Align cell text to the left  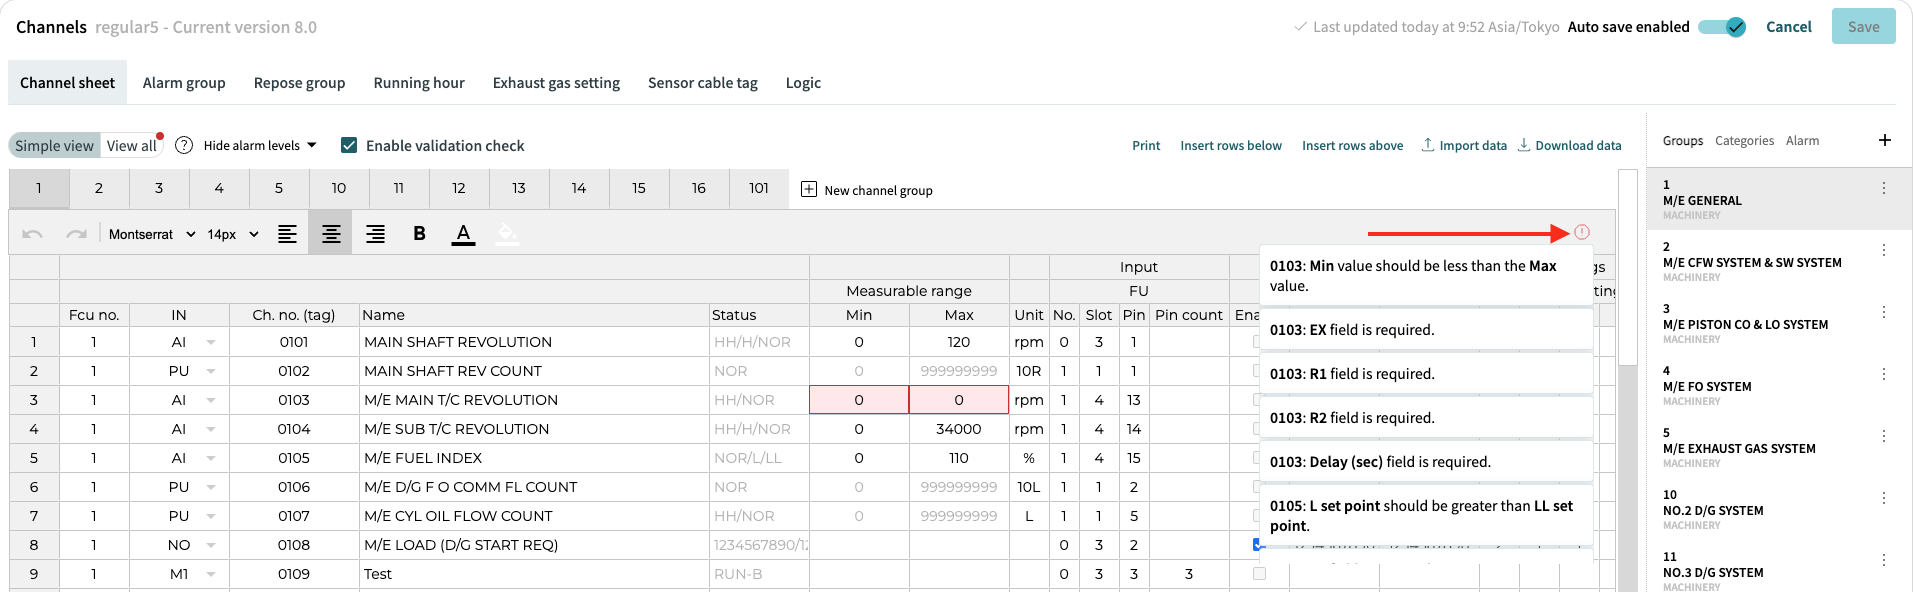coord(287,234)
